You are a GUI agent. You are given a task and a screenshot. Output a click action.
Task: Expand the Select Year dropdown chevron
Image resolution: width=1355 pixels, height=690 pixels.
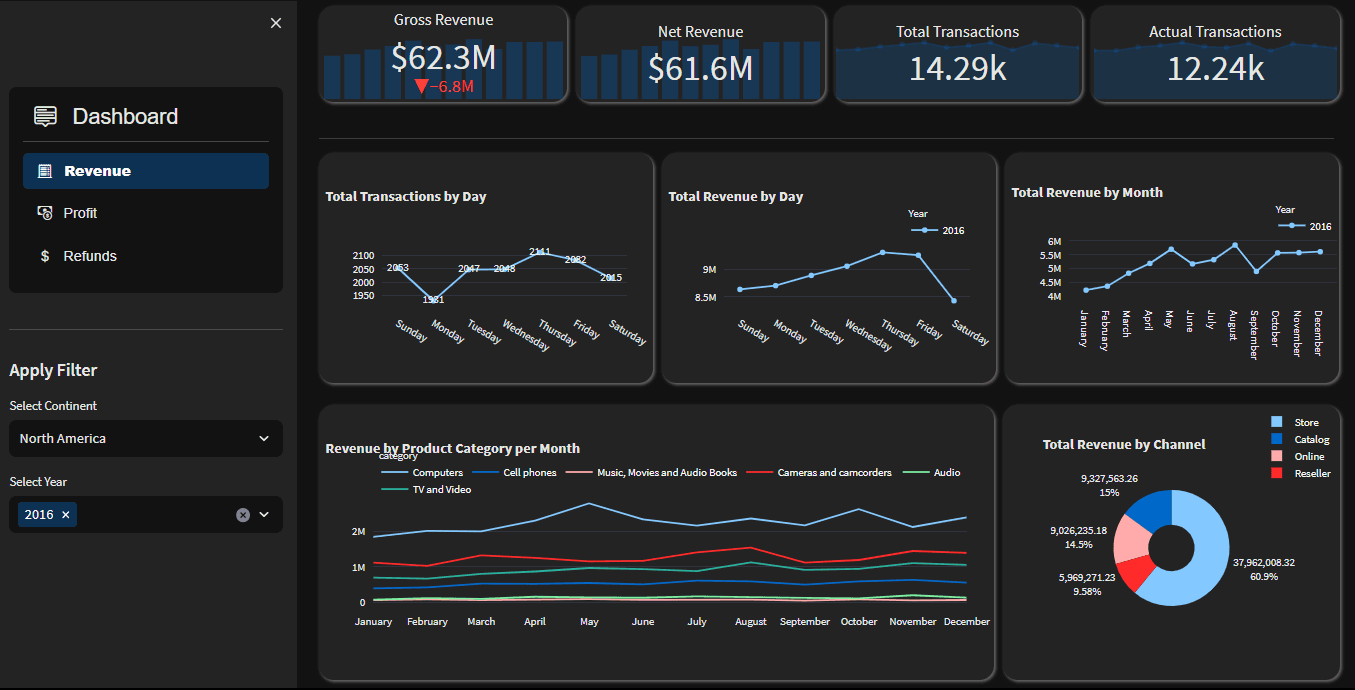click(x=263, y=514)
